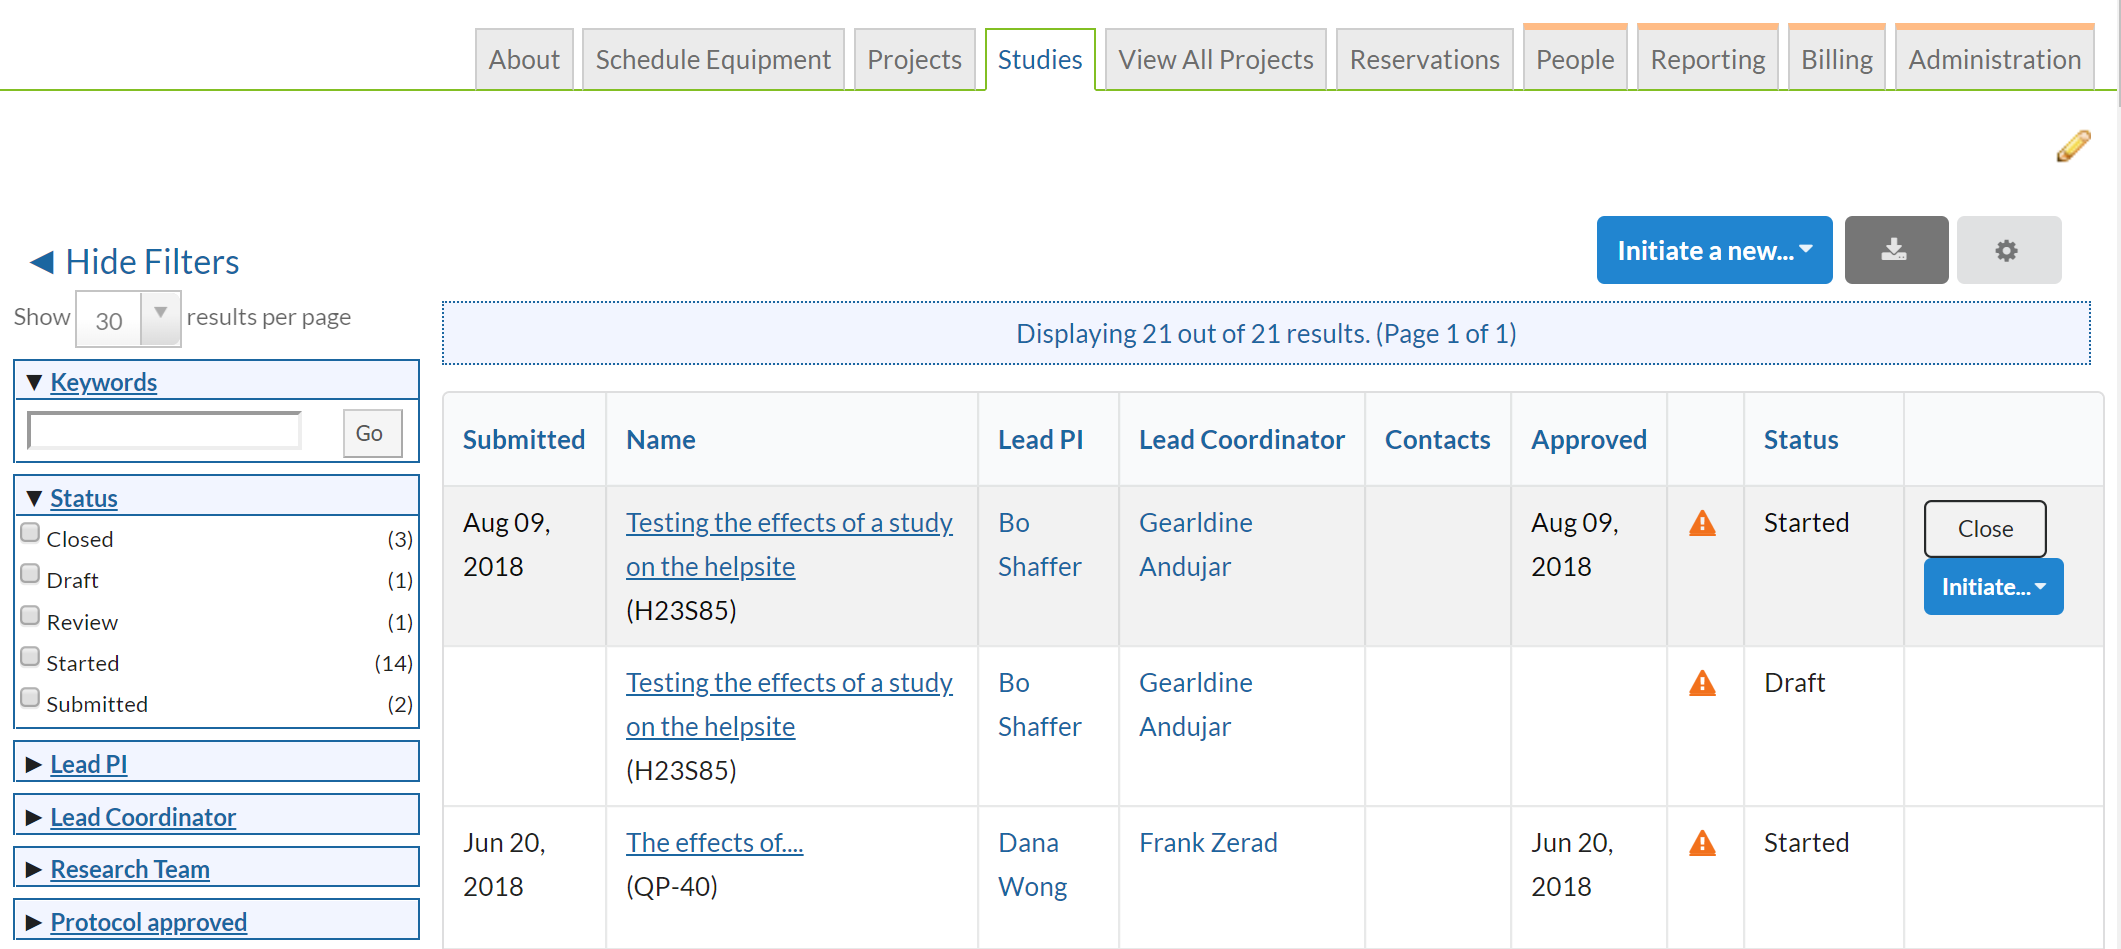2121x949 pixels.
Task: Click warning icon in the QP-40 row
Action: click(1702, 844)
